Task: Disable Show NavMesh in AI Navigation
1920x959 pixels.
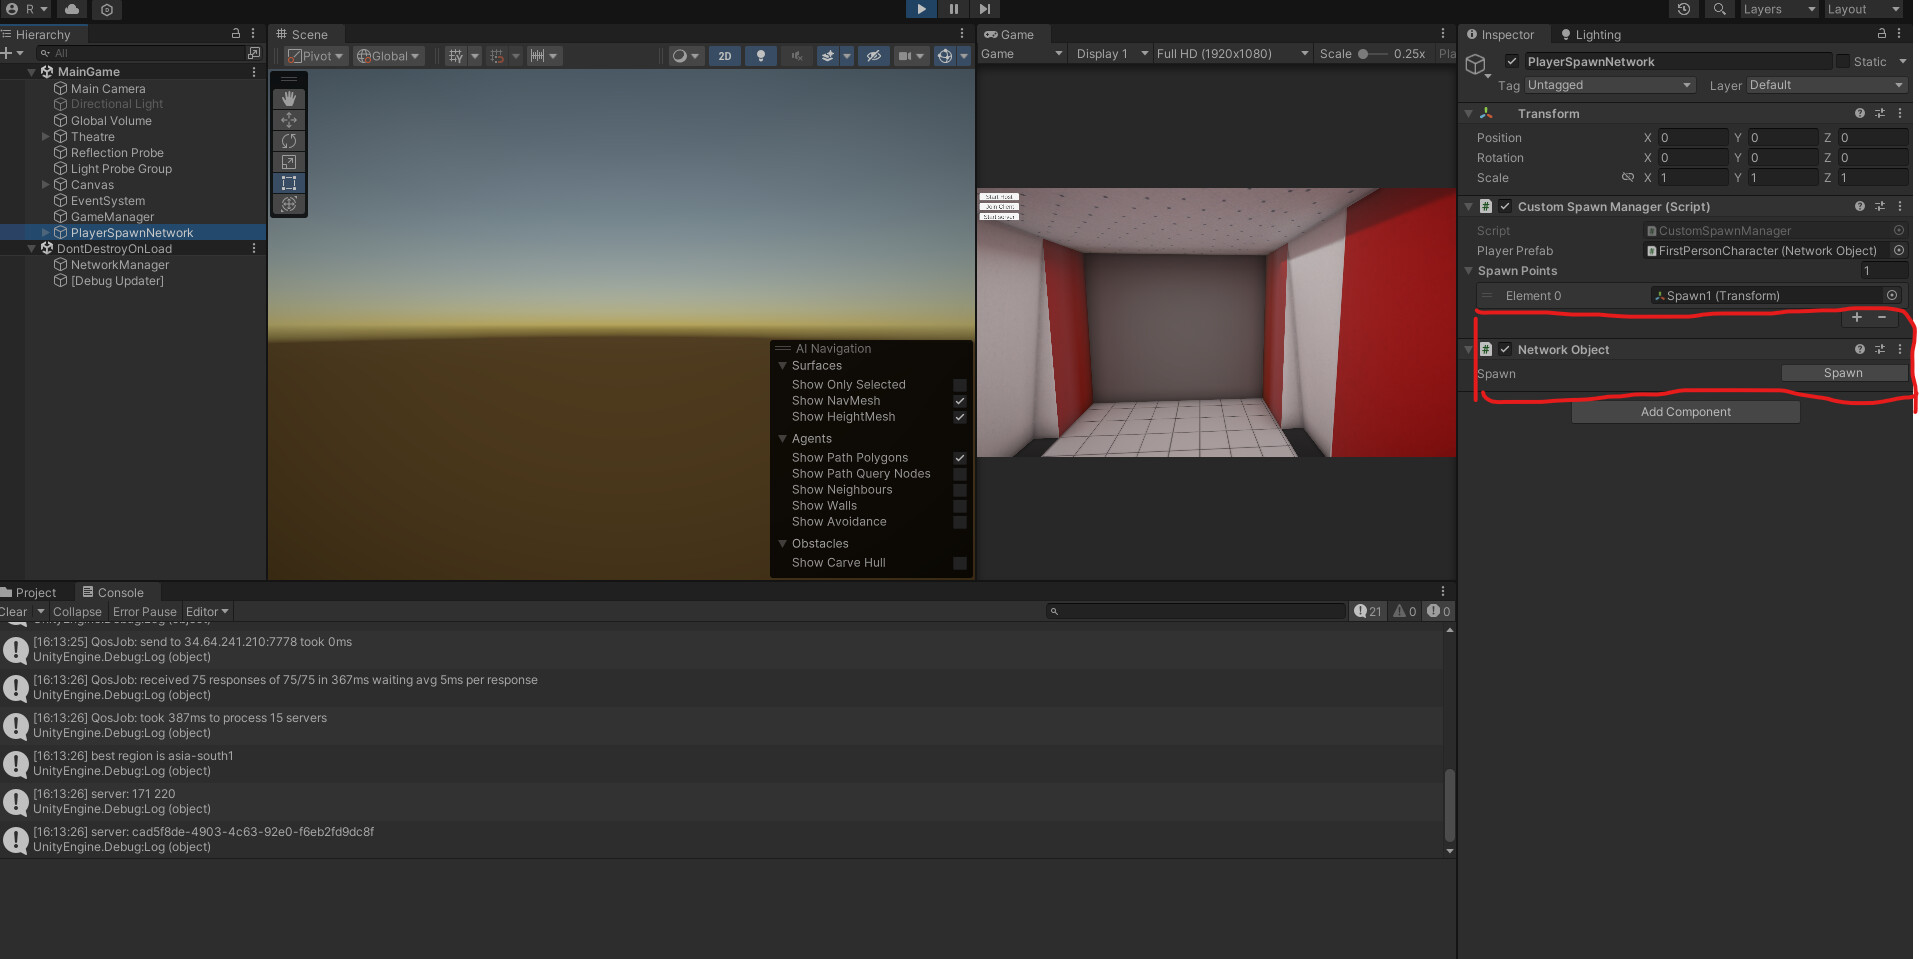Action: (960, 401)
